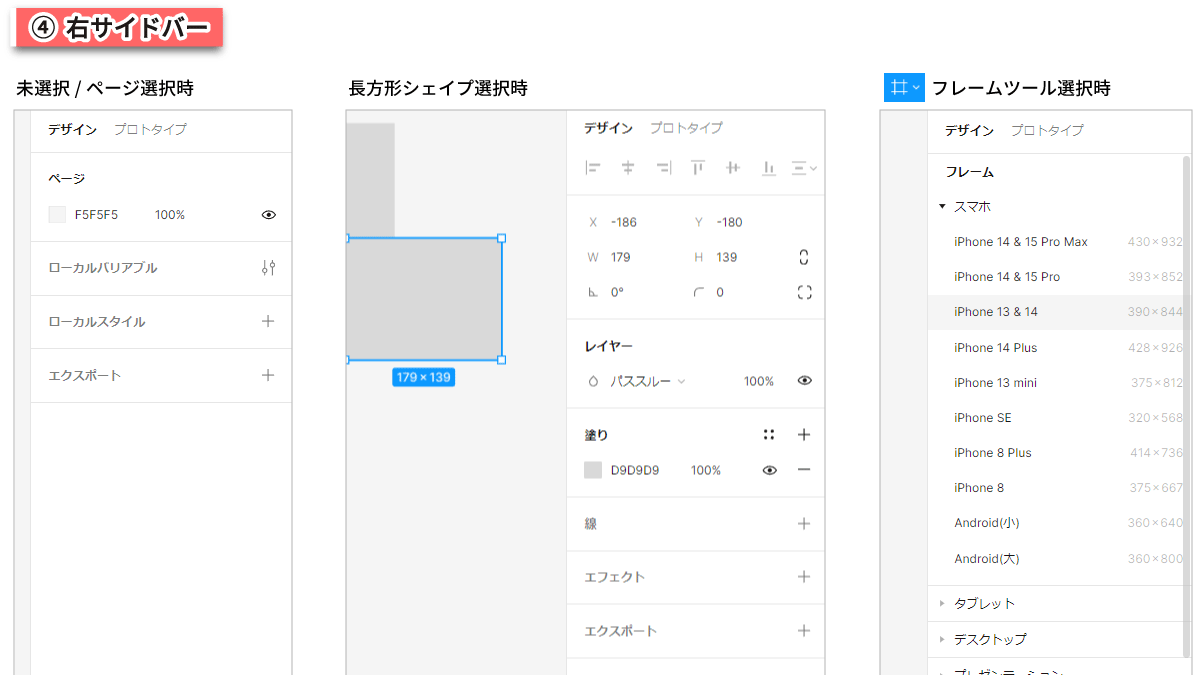Select iPhone 14 Plus frame preset
Viewport: 1200px width, 675px height.
point(1055,347)
